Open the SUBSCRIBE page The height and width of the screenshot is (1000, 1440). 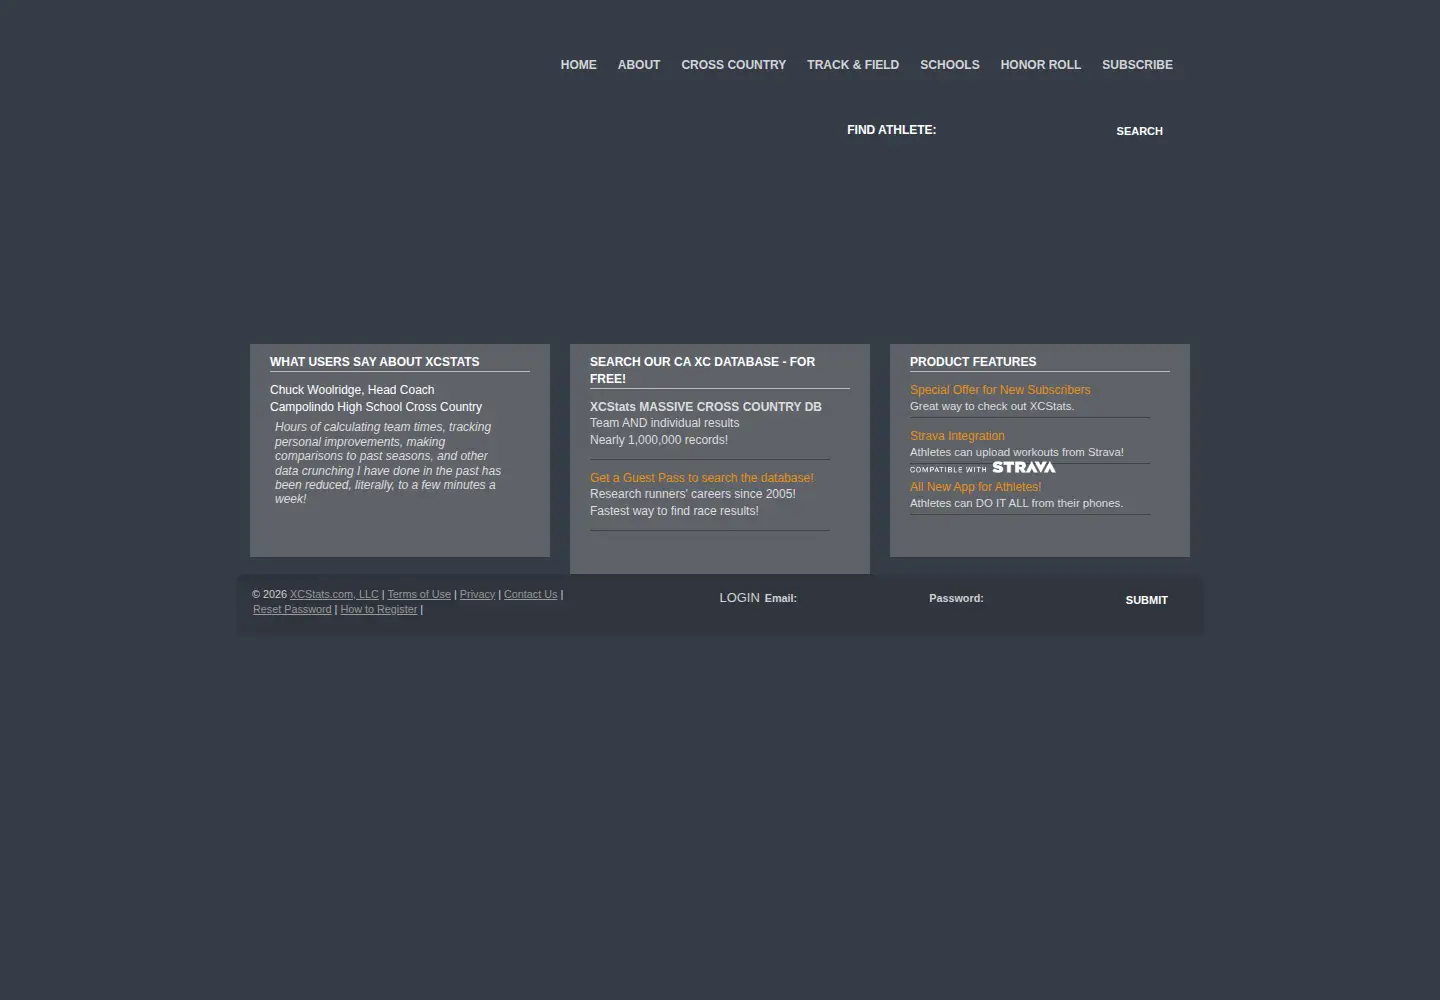[x=1137, y=65]
